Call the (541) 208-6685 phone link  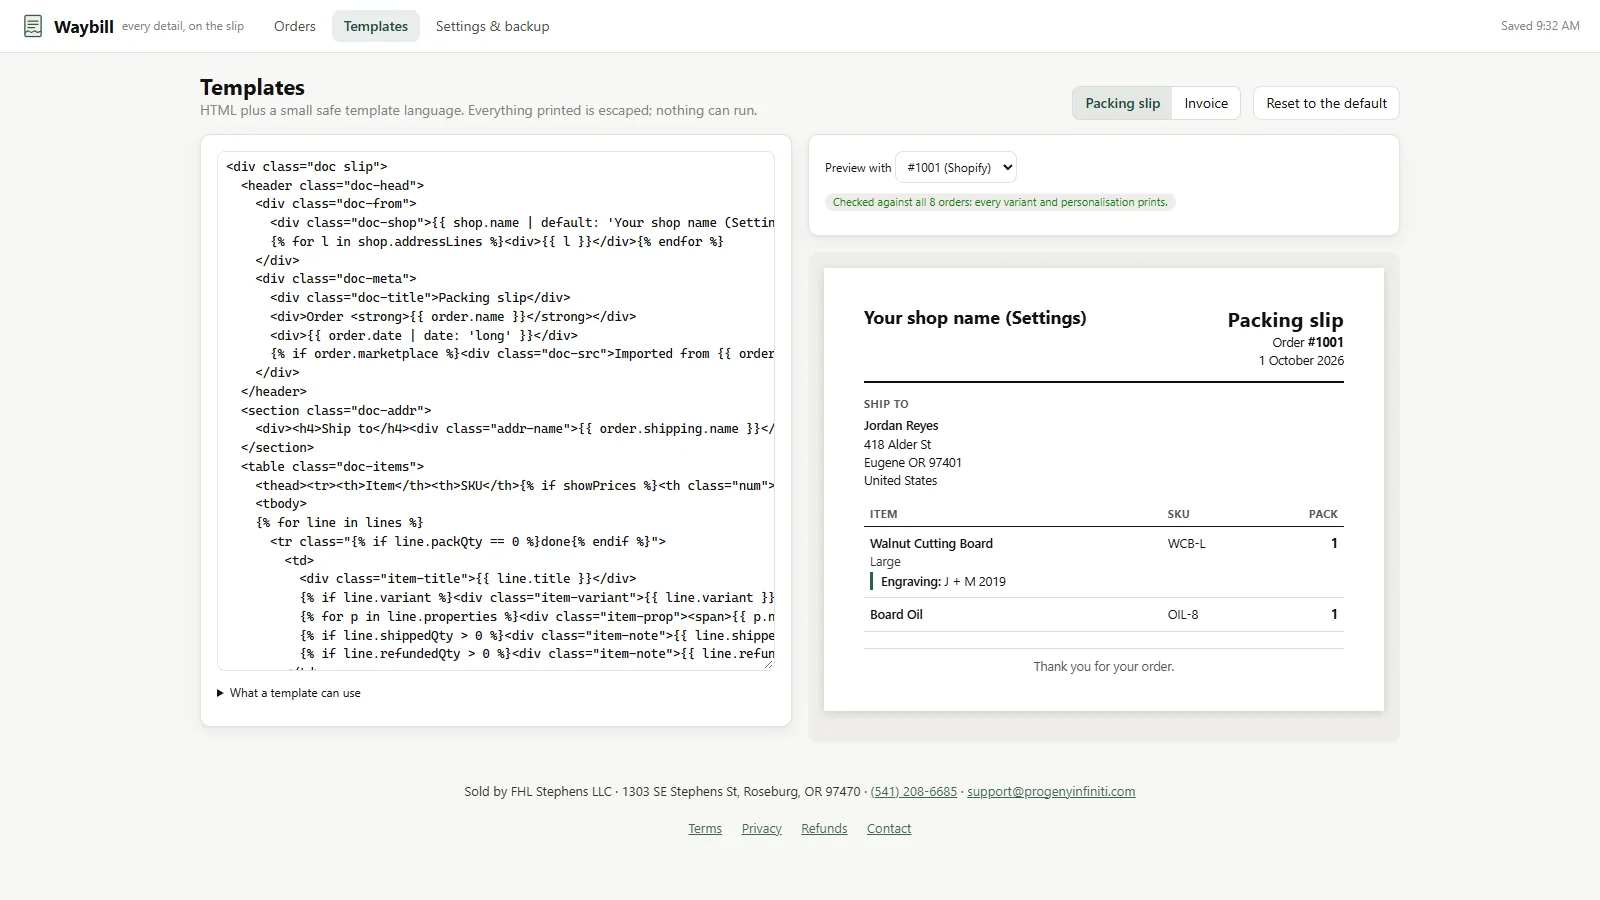pyautogui.click(x=914, y=791)
